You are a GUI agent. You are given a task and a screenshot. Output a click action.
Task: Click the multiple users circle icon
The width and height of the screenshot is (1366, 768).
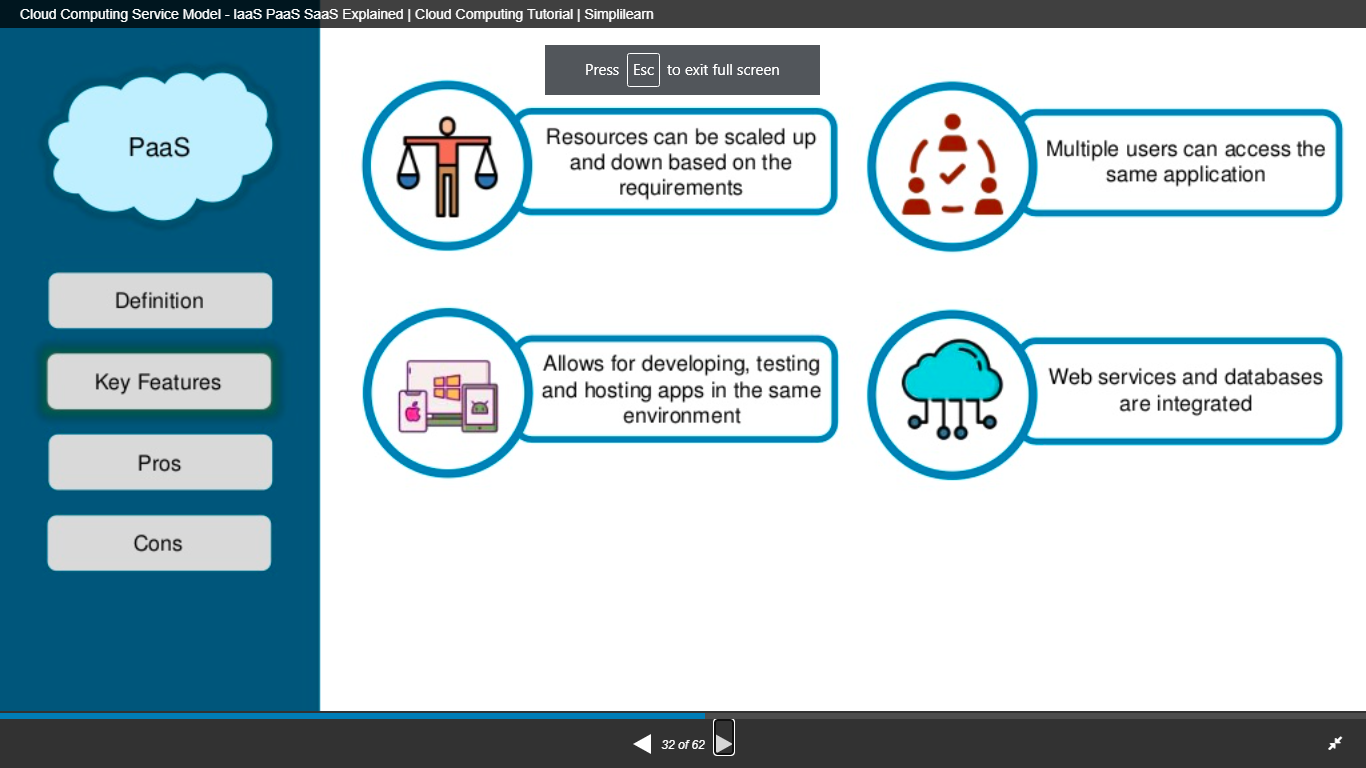[952, 166]
